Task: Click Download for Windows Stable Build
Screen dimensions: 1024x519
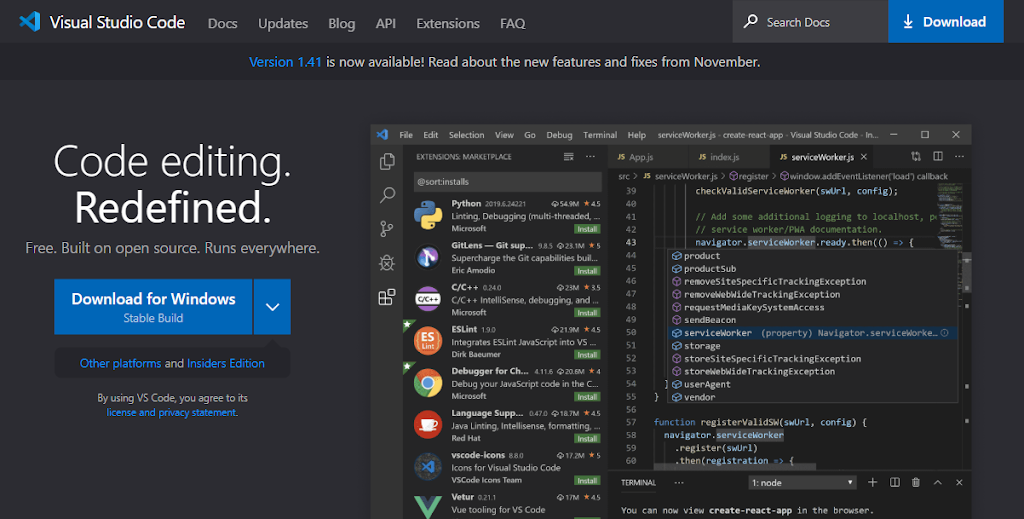Action: (153, 307)
